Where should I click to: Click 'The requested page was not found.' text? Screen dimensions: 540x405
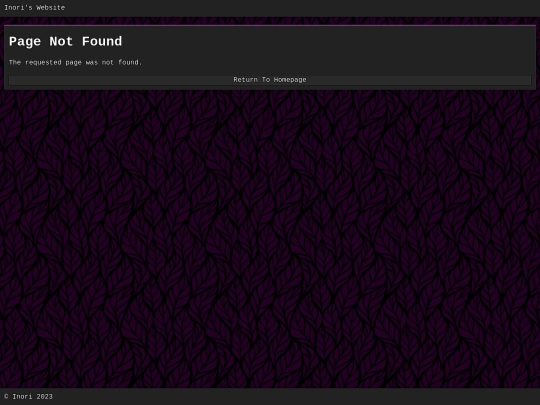(x=75, y=63)
